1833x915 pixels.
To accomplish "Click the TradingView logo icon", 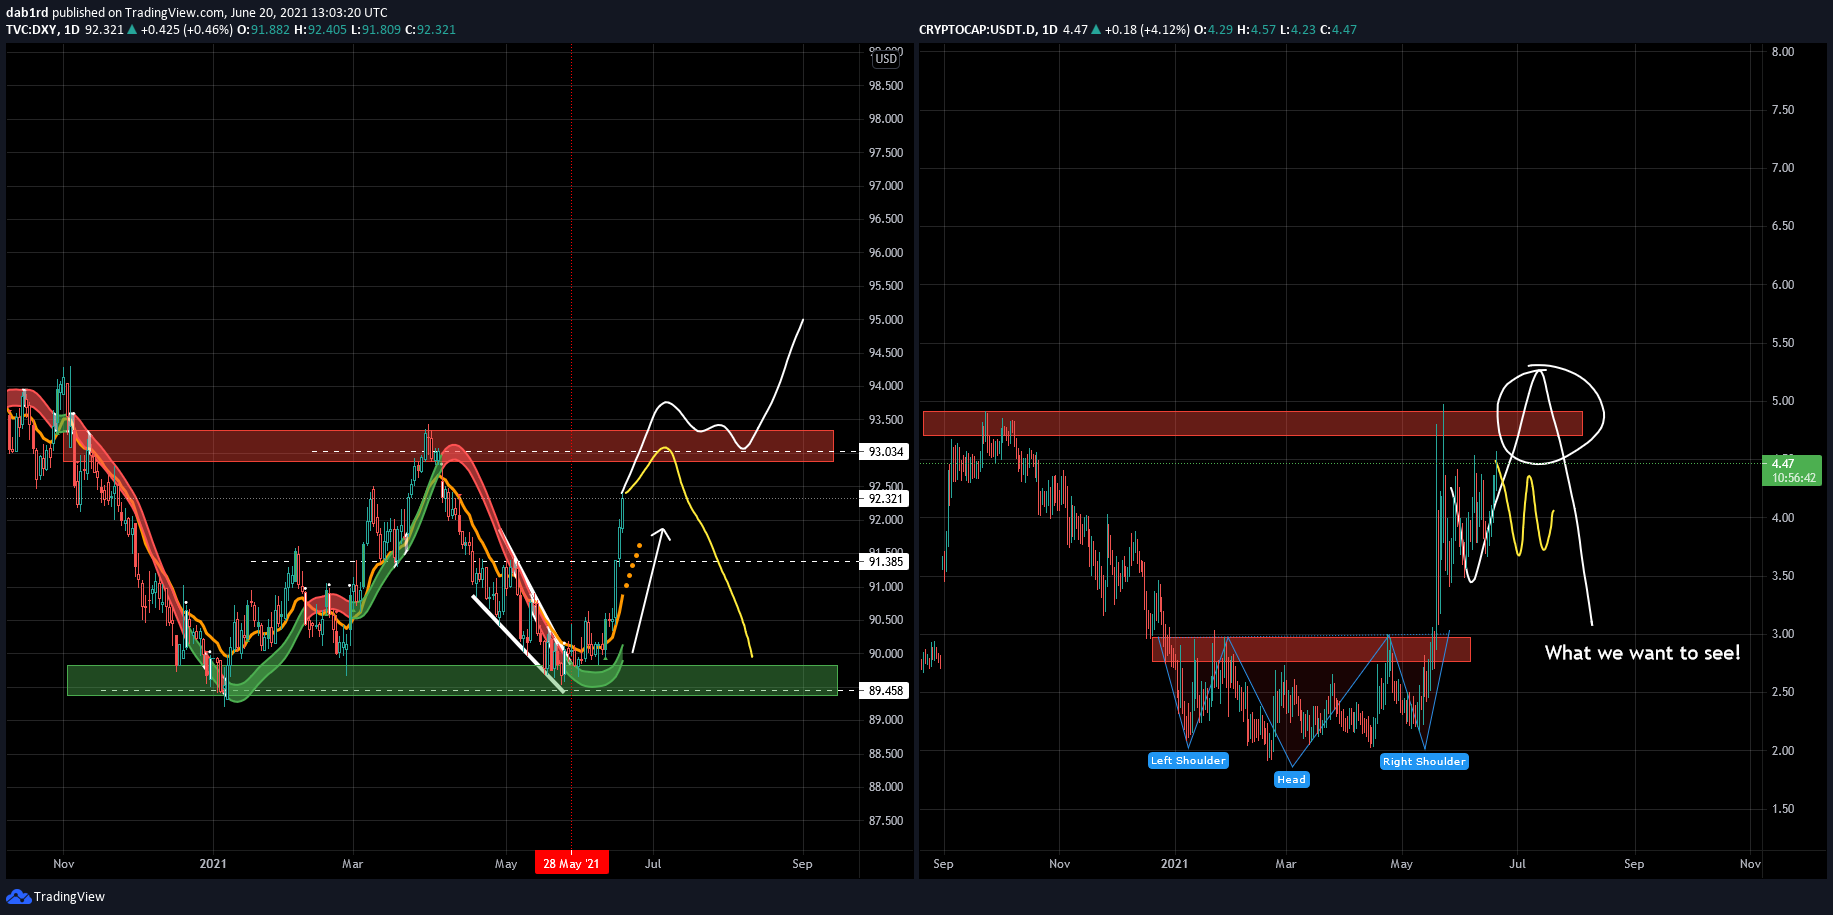I will click(18, 897).
